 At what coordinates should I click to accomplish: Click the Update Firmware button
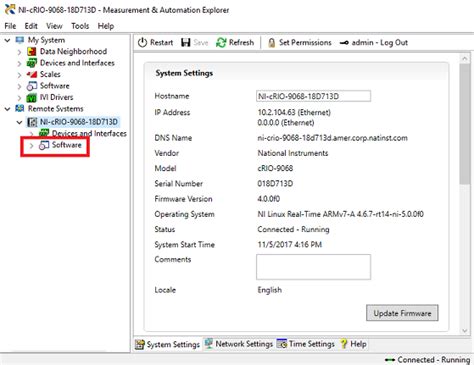[402, 313]
